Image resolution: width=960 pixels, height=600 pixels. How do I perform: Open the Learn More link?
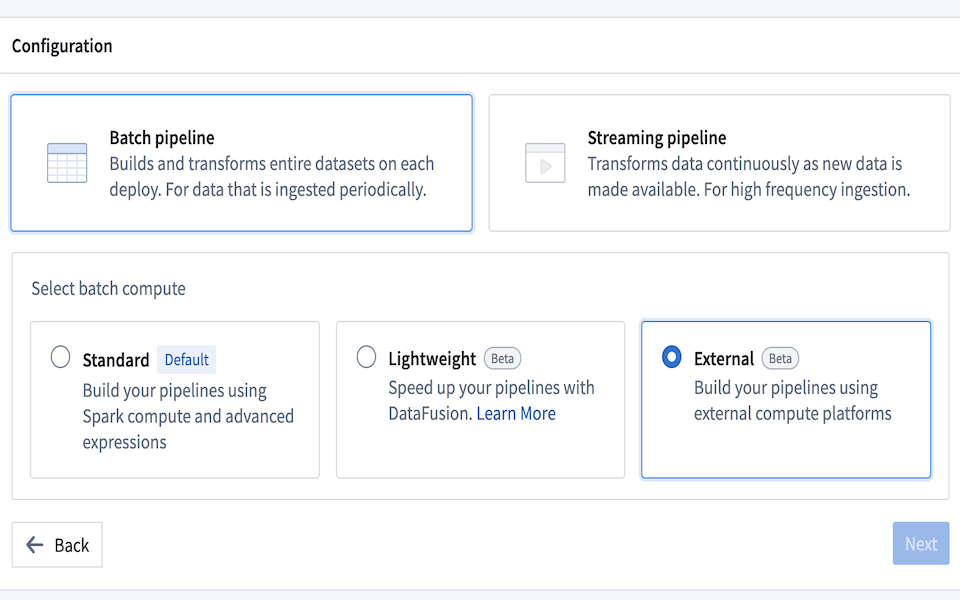(516, 413)
